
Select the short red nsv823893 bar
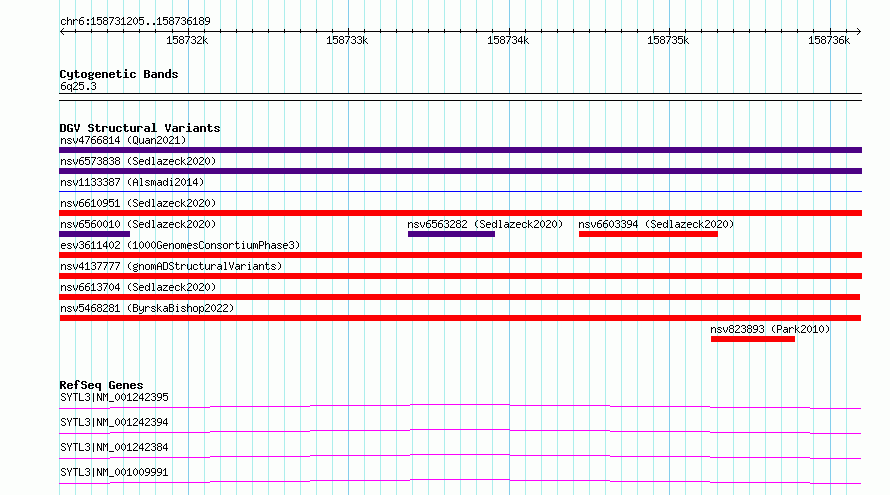tap(753, 339)
